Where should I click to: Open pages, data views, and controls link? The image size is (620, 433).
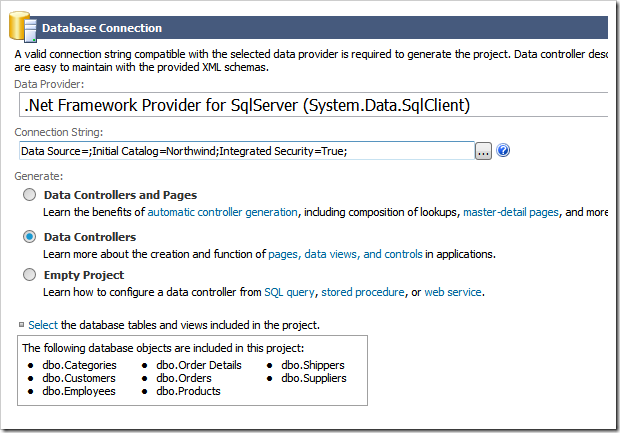point(345,254)
